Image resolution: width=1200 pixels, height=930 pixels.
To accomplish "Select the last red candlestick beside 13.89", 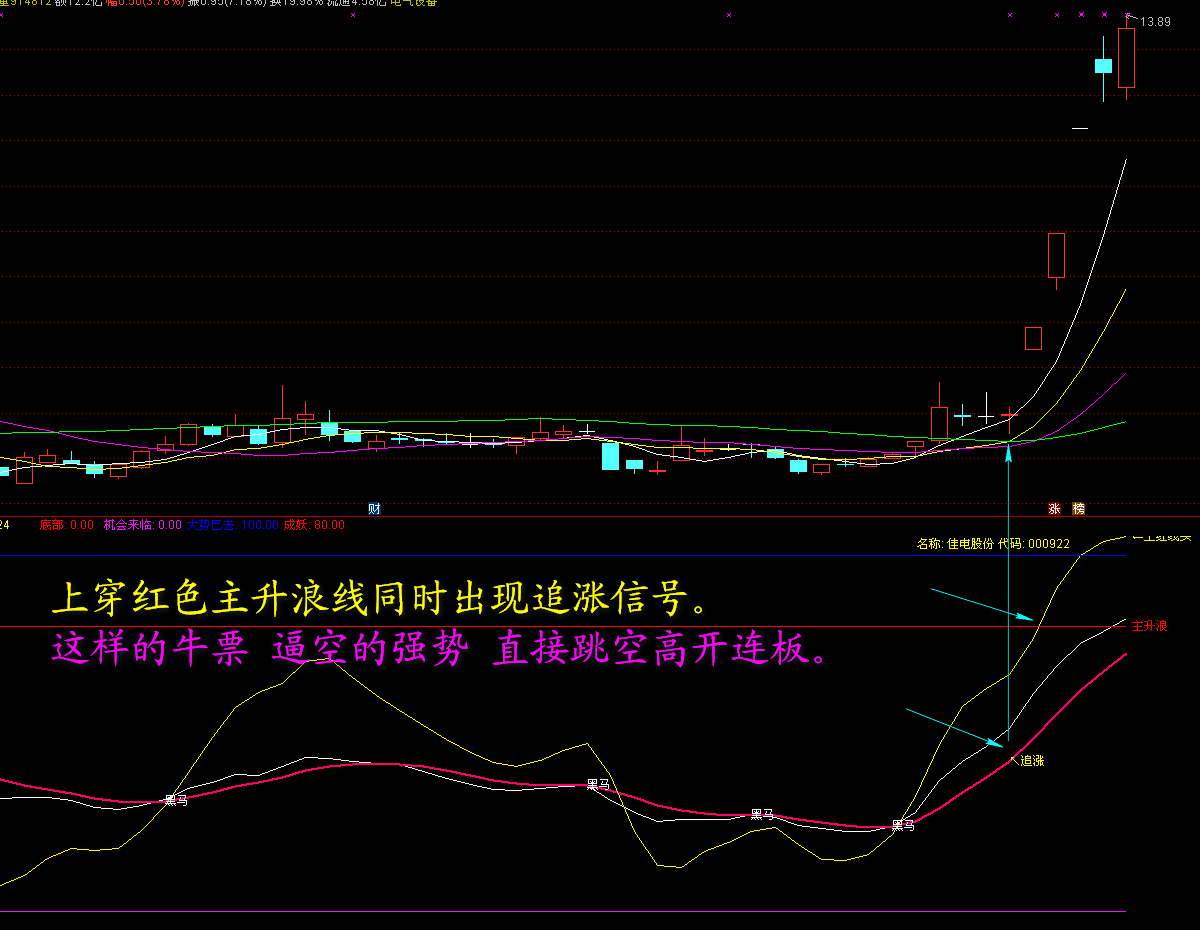I will coord(1126,58).
